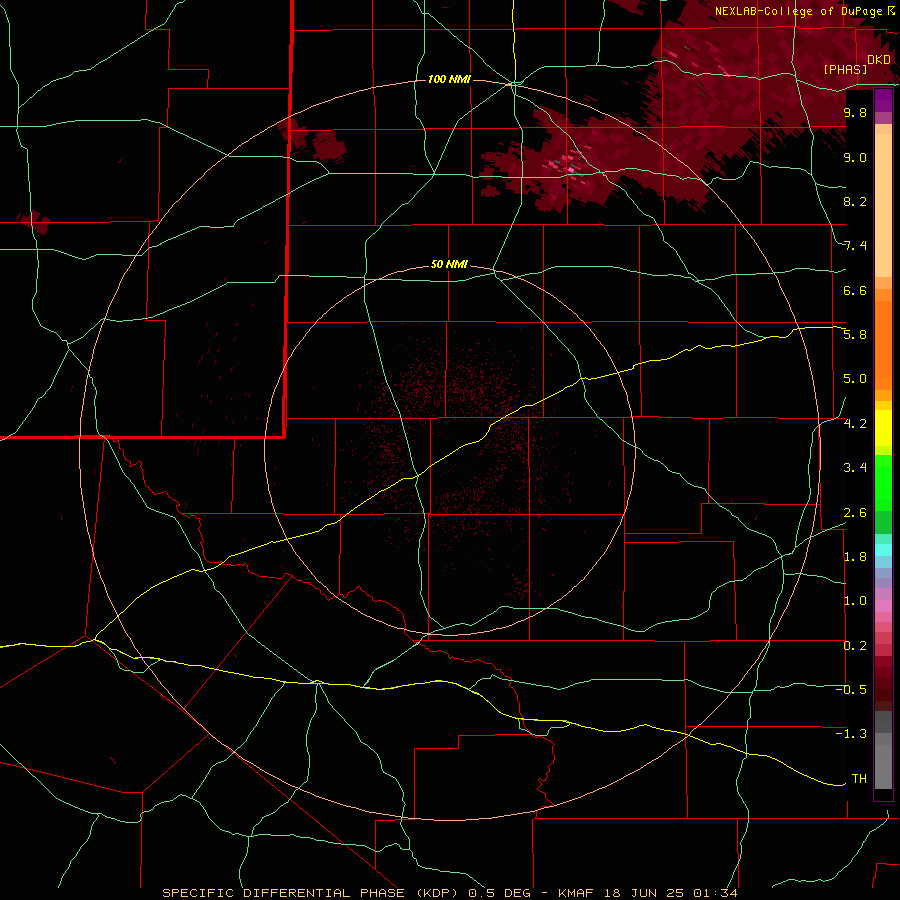Pick the bright green color bar segment
900x900 pixels.
883,482
